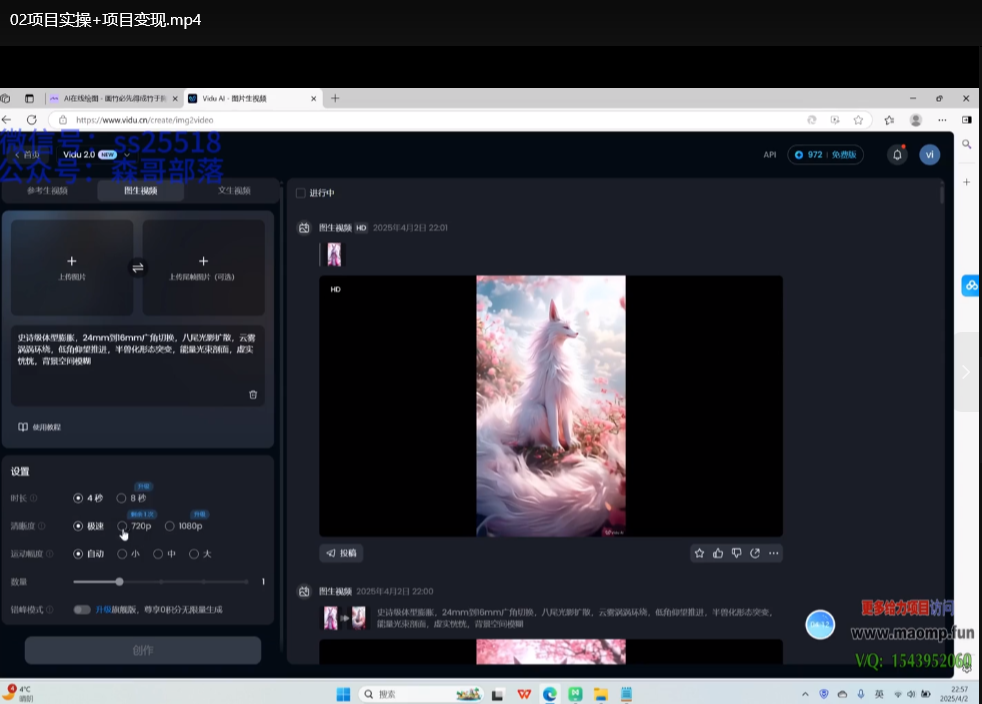Screen dimensions: 982x704
Task: Click the Windows taskbar search box
Action: [421, 694]
